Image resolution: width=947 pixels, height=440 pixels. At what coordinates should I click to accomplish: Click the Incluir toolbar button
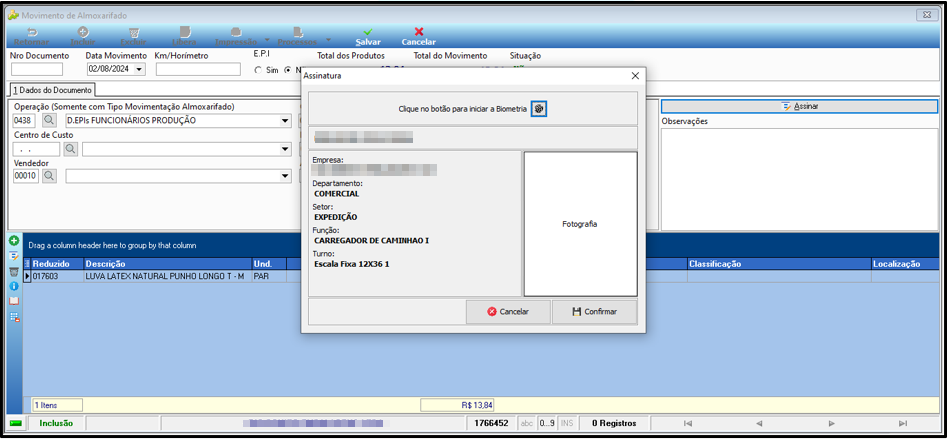coord(83,36)
